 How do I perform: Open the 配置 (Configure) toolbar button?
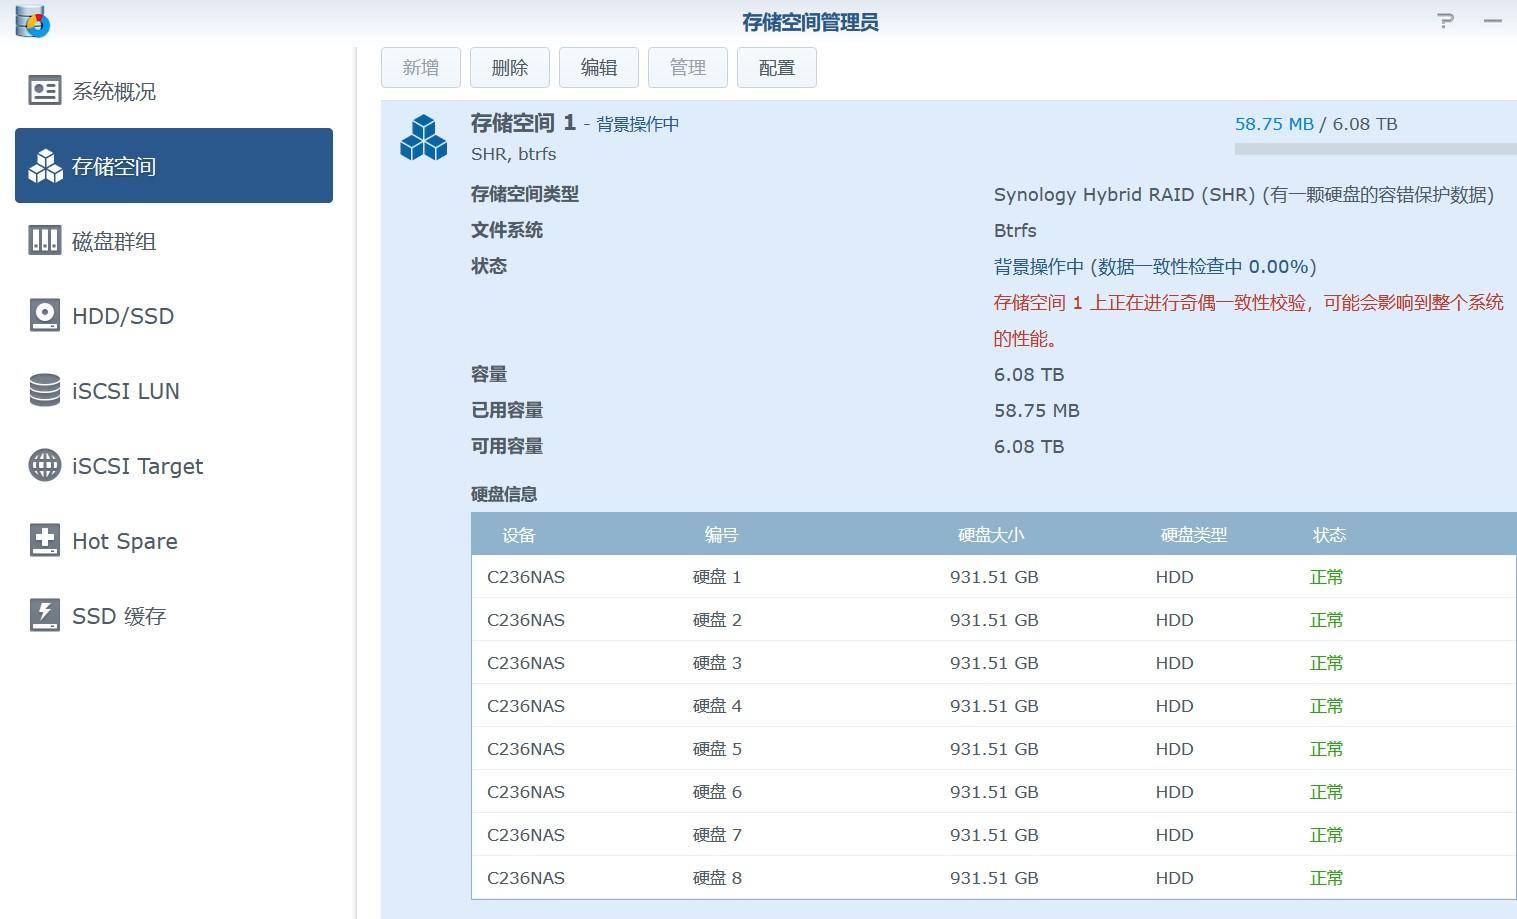[x=776, y=67]
